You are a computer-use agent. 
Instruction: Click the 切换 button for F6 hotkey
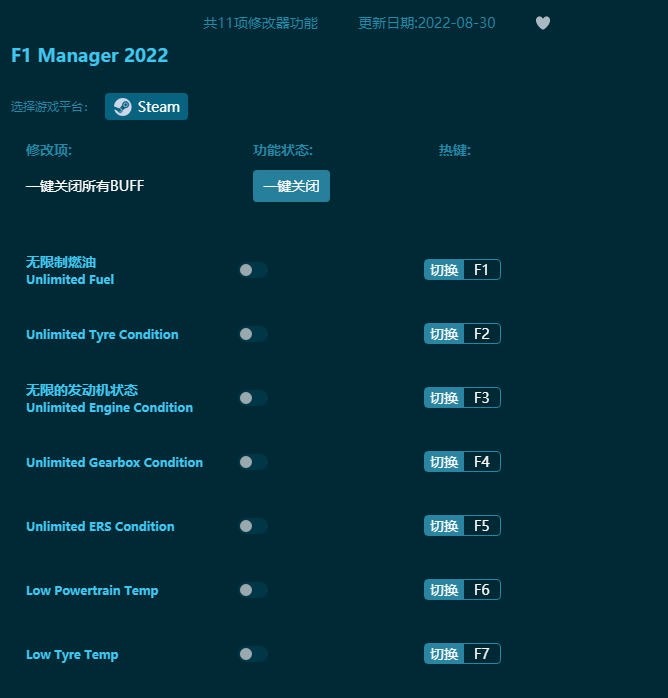click(x=444, y=590)
